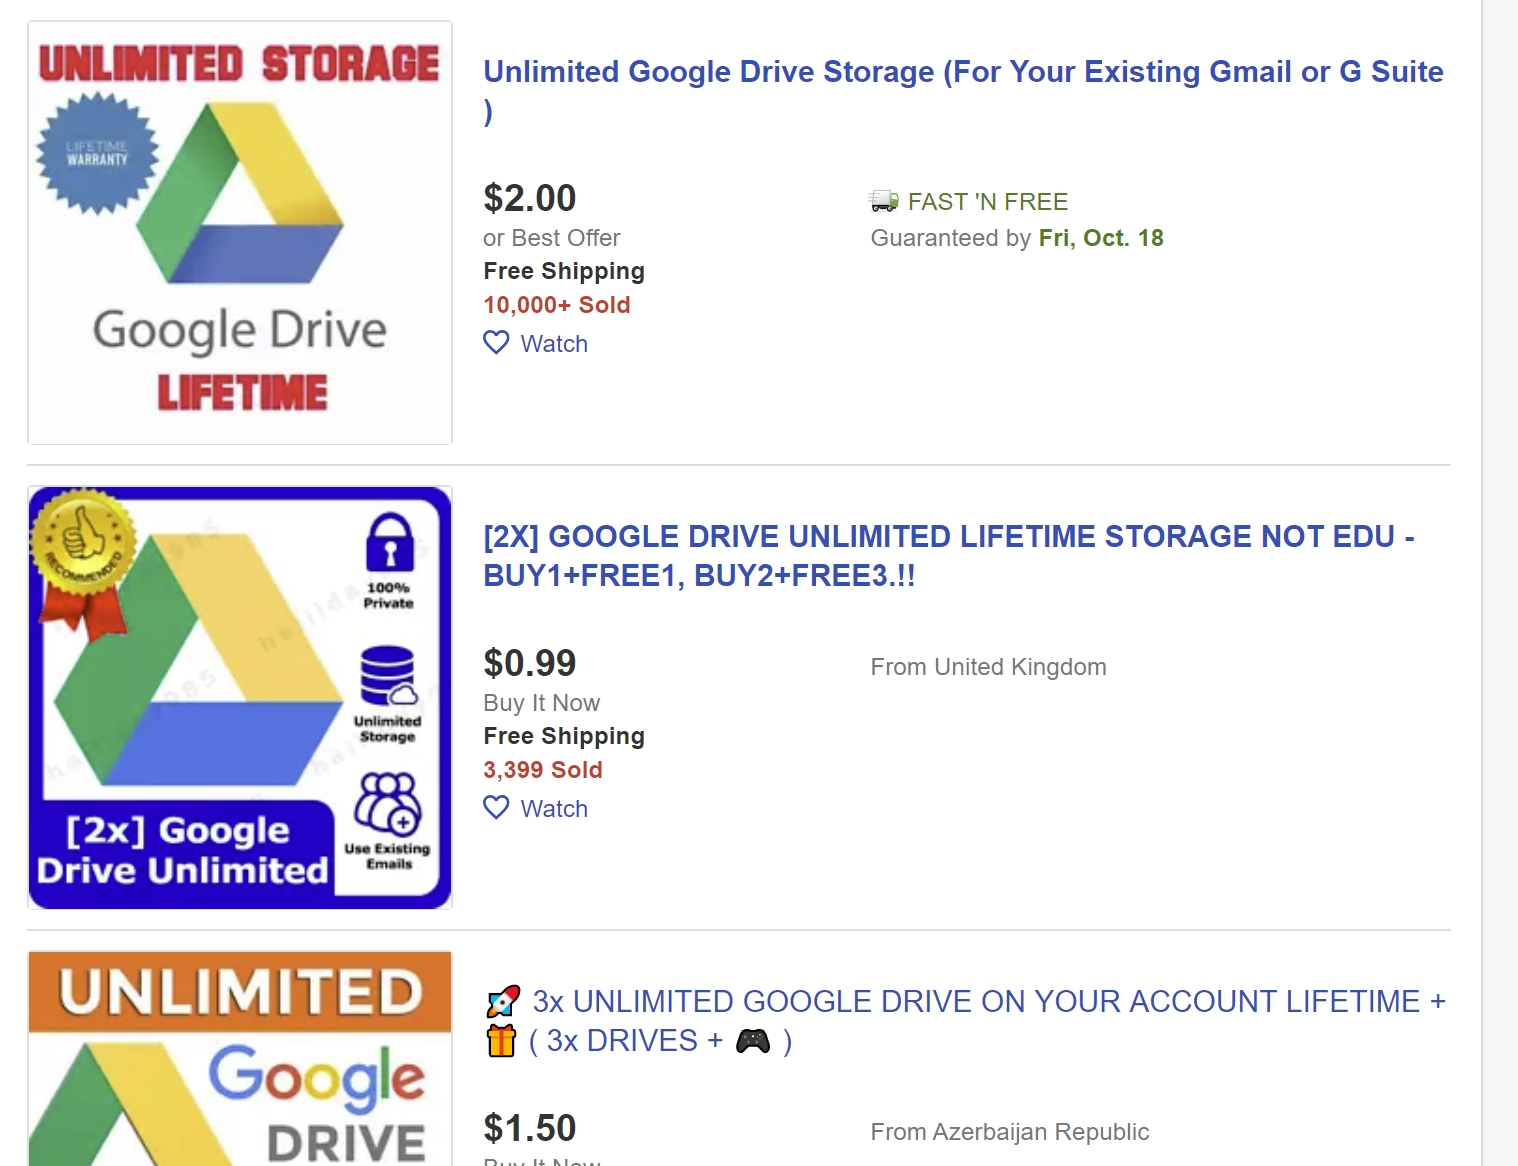This screenshot has height=1166, width=1518.
Task: Click the Lifetime Warranty badge on first thumbnail
Action: 97,154
